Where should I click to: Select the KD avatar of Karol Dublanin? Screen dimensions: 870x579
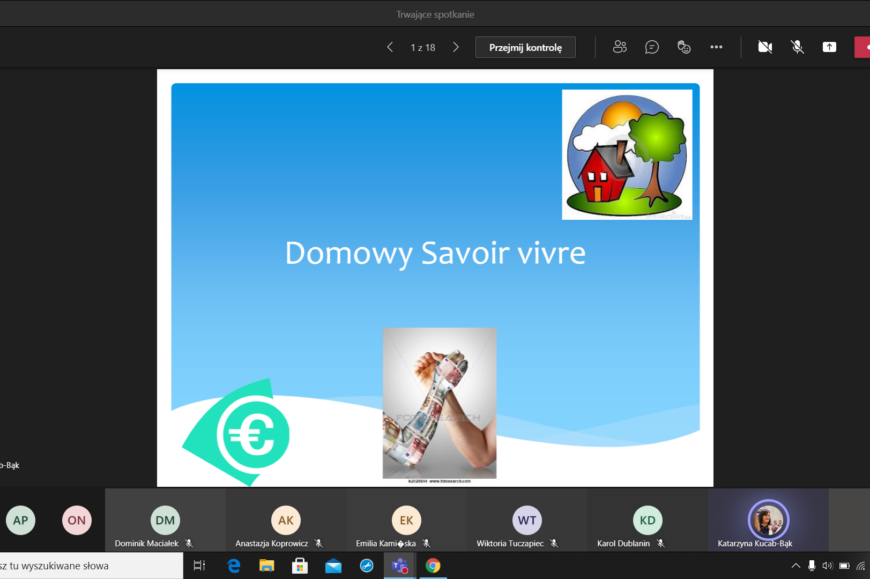648,520
